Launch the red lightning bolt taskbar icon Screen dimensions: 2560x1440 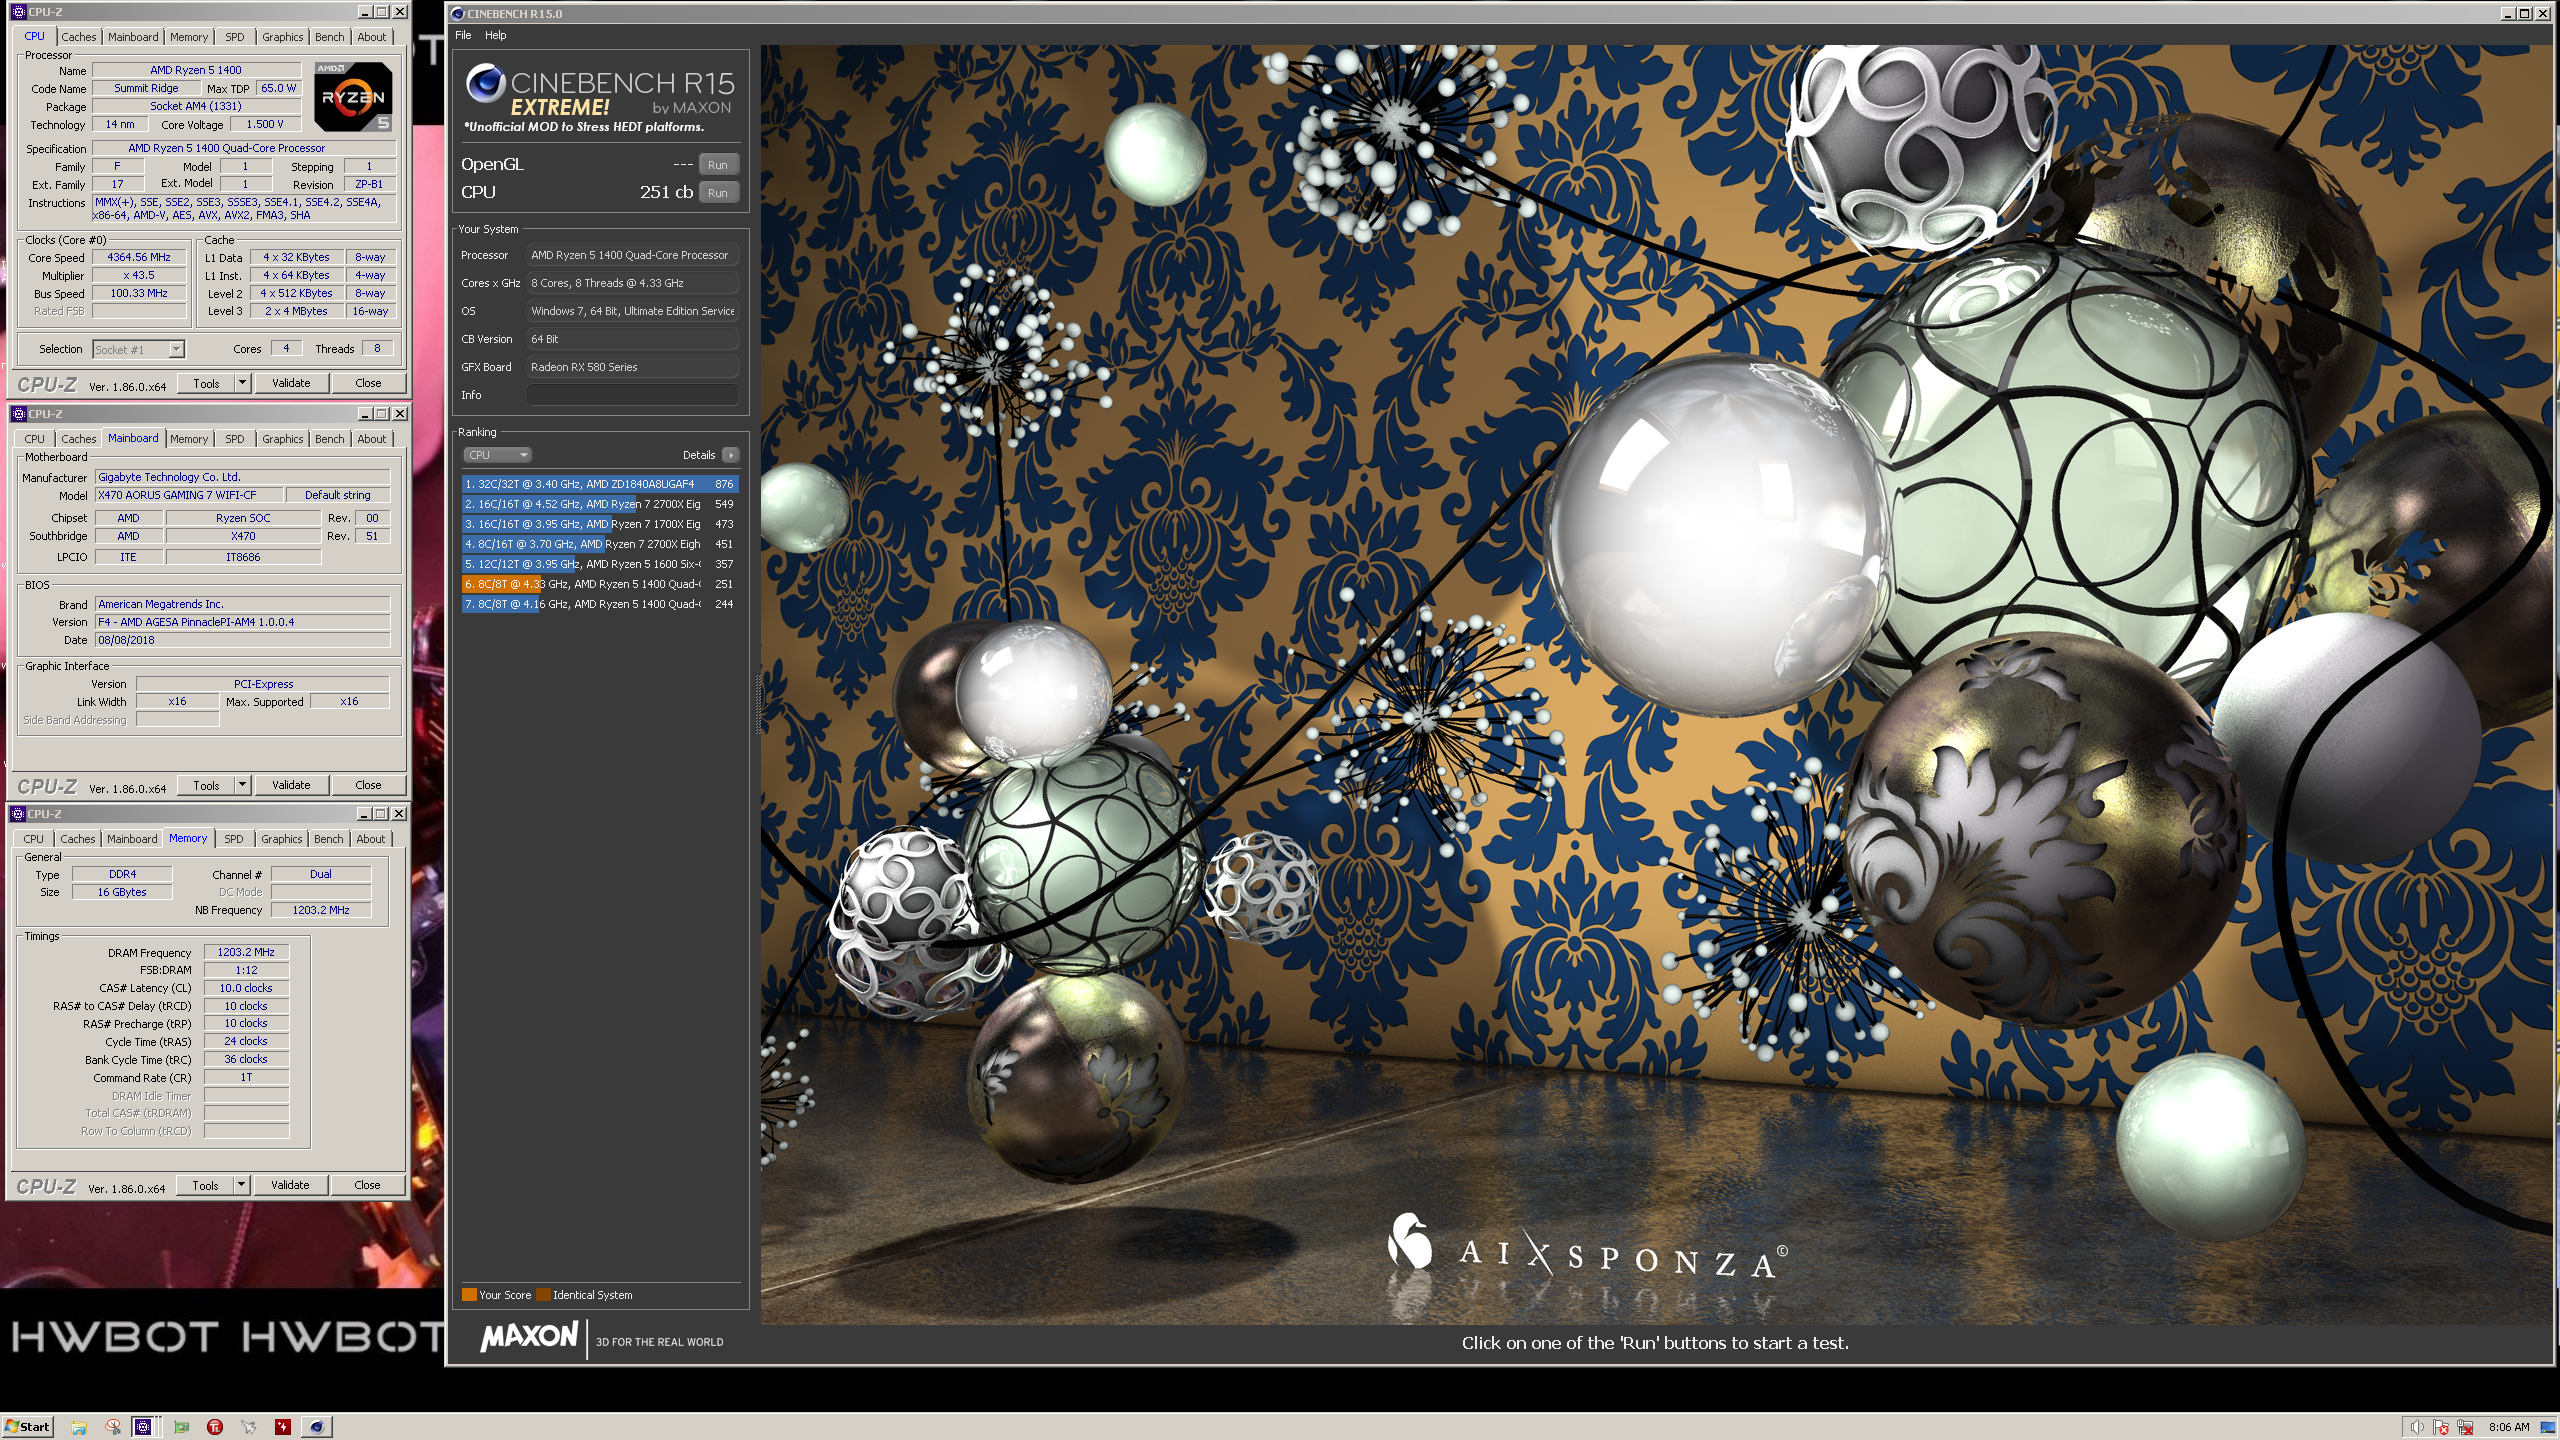click(283, 1427)
